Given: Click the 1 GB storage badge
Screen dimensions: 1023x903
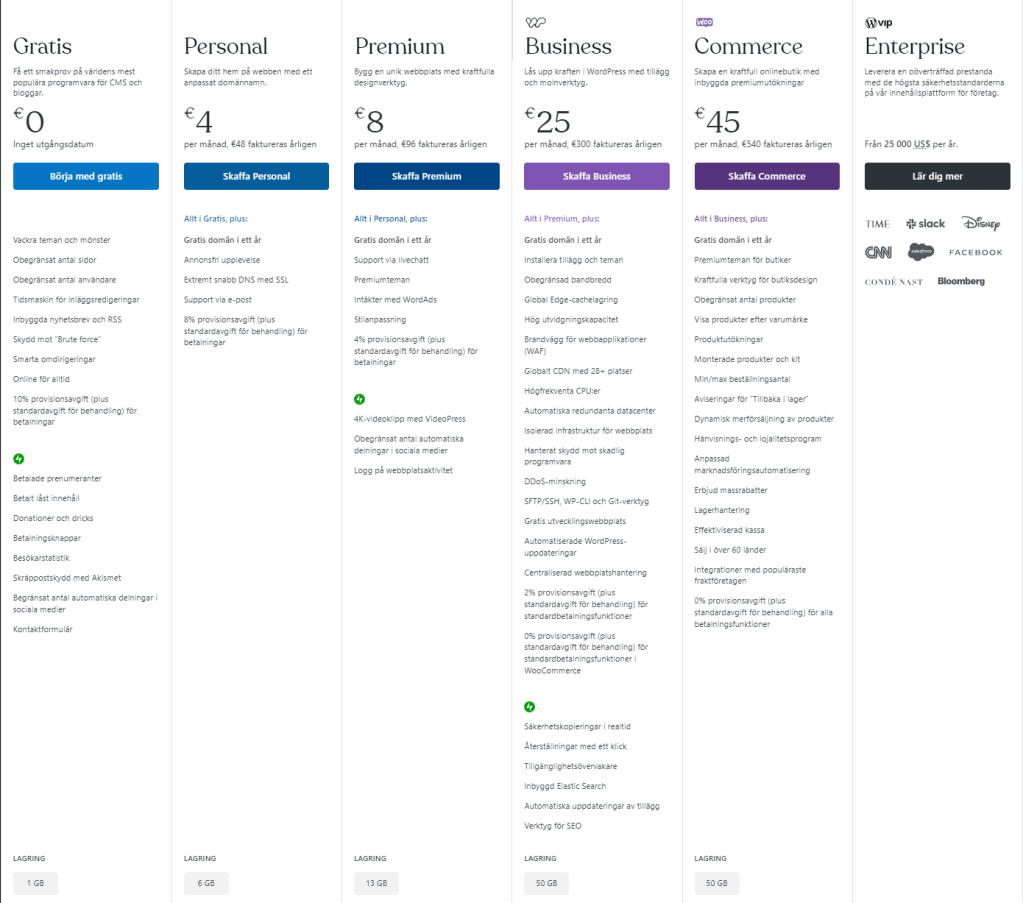Looking at the screenshot, I should [35, 883].
